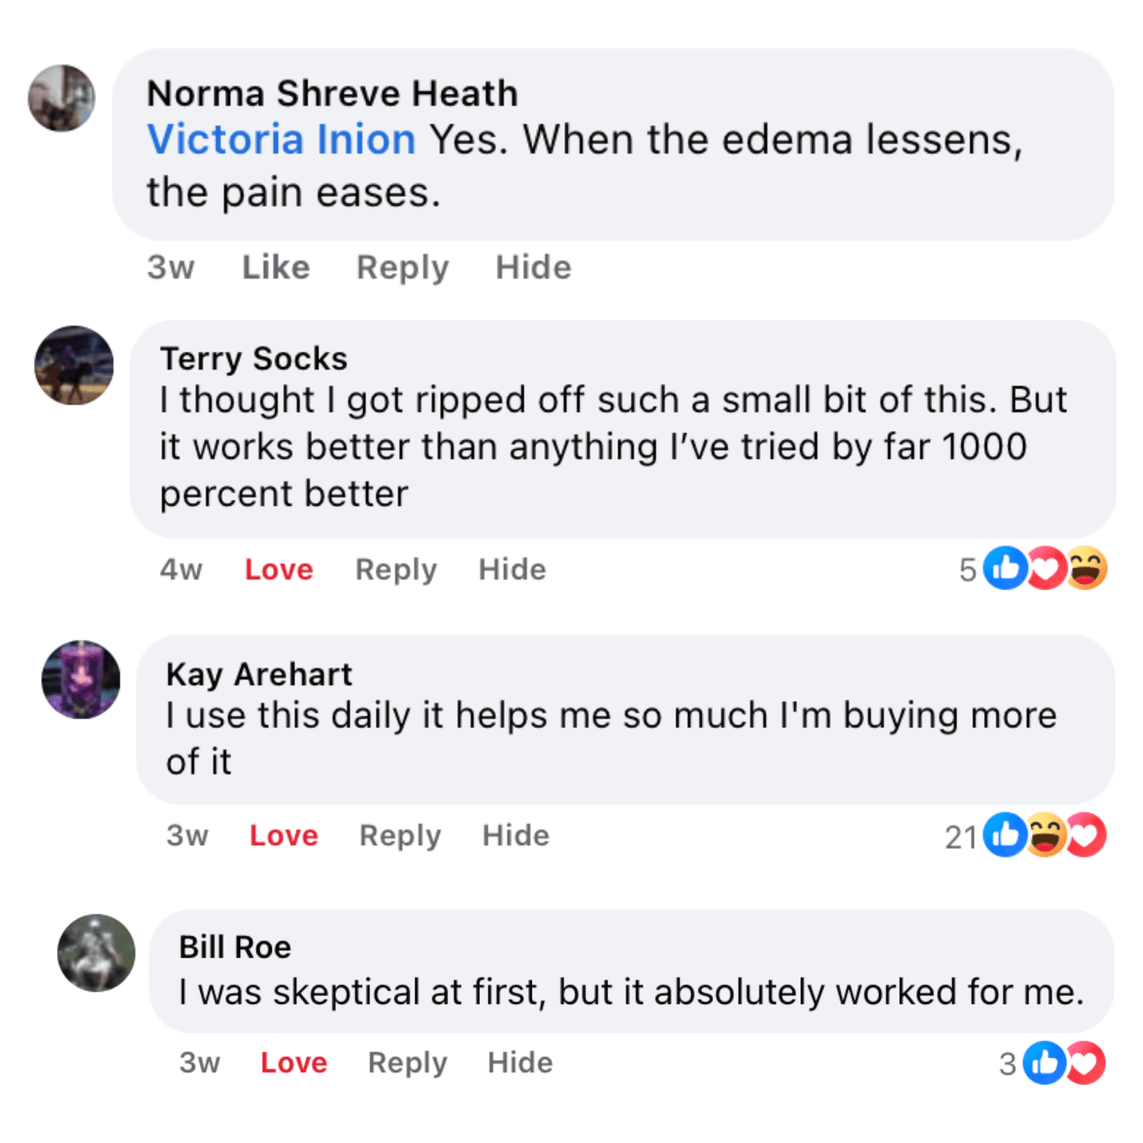Open the Victoria Inion mention link

tap(281, 139)
